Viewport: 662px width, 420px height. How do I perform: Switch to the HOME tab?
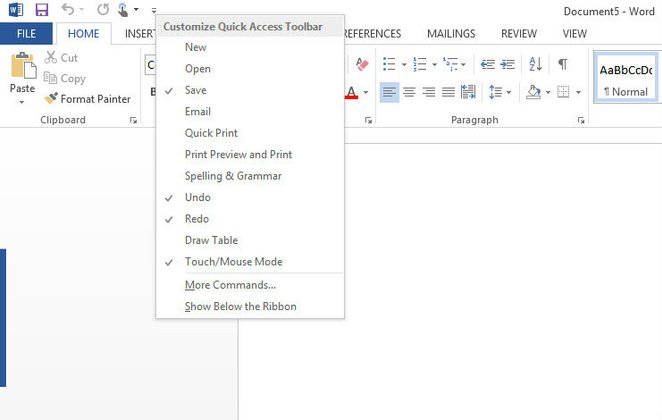pyautogui.click(x=84, y=34)
